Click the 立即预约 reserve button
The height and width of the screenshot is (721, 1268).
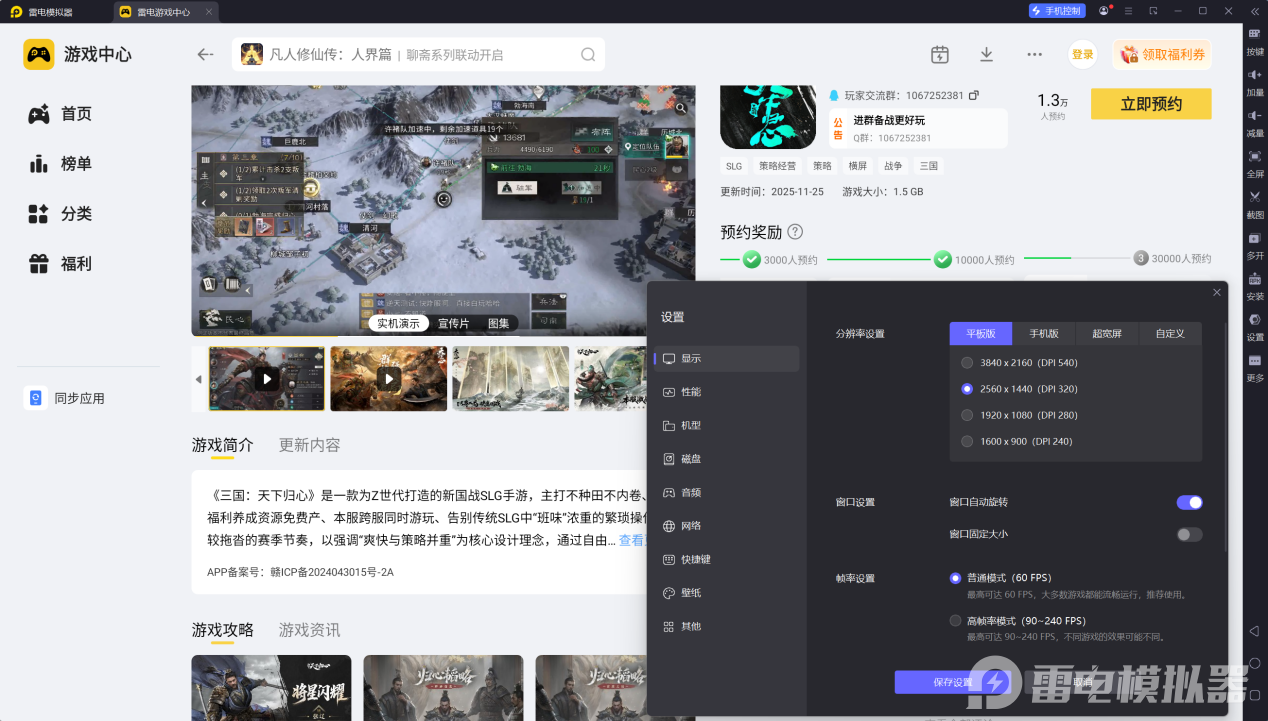(1150, 104)
